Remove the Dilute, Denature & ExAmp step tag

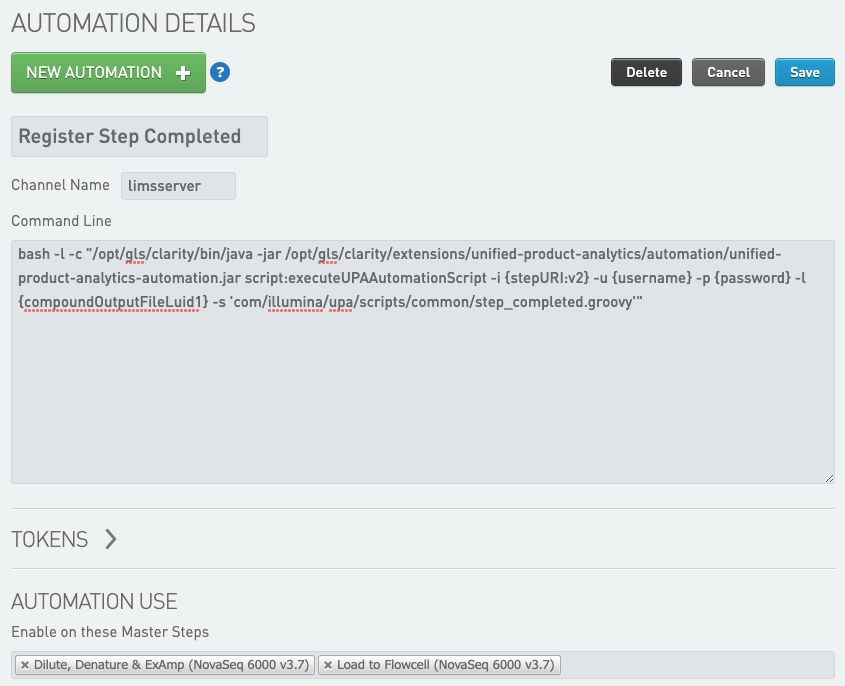[x=25, y=665]
